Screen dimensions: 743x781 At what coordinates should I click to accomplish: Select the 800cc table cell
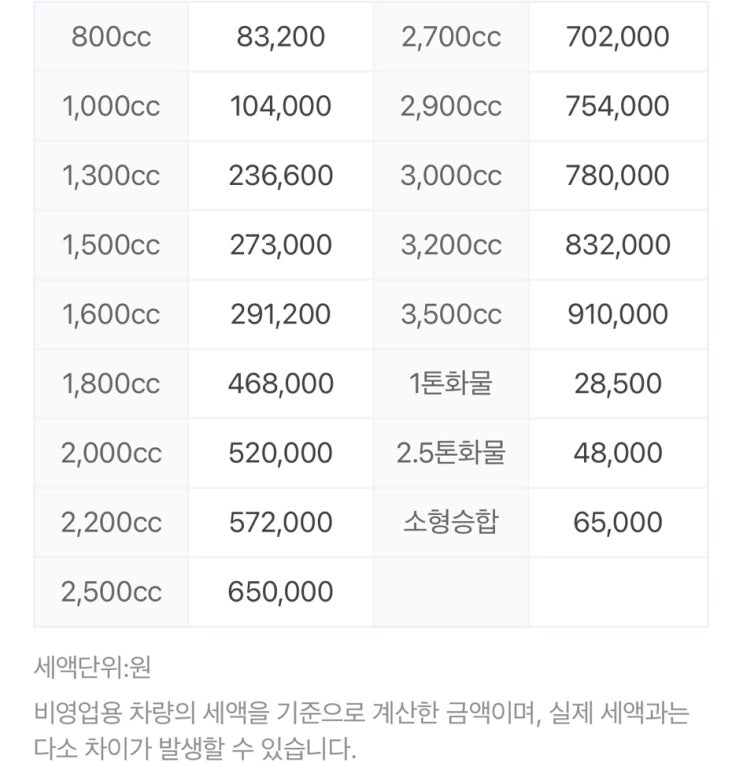click(x=111, y=36)
